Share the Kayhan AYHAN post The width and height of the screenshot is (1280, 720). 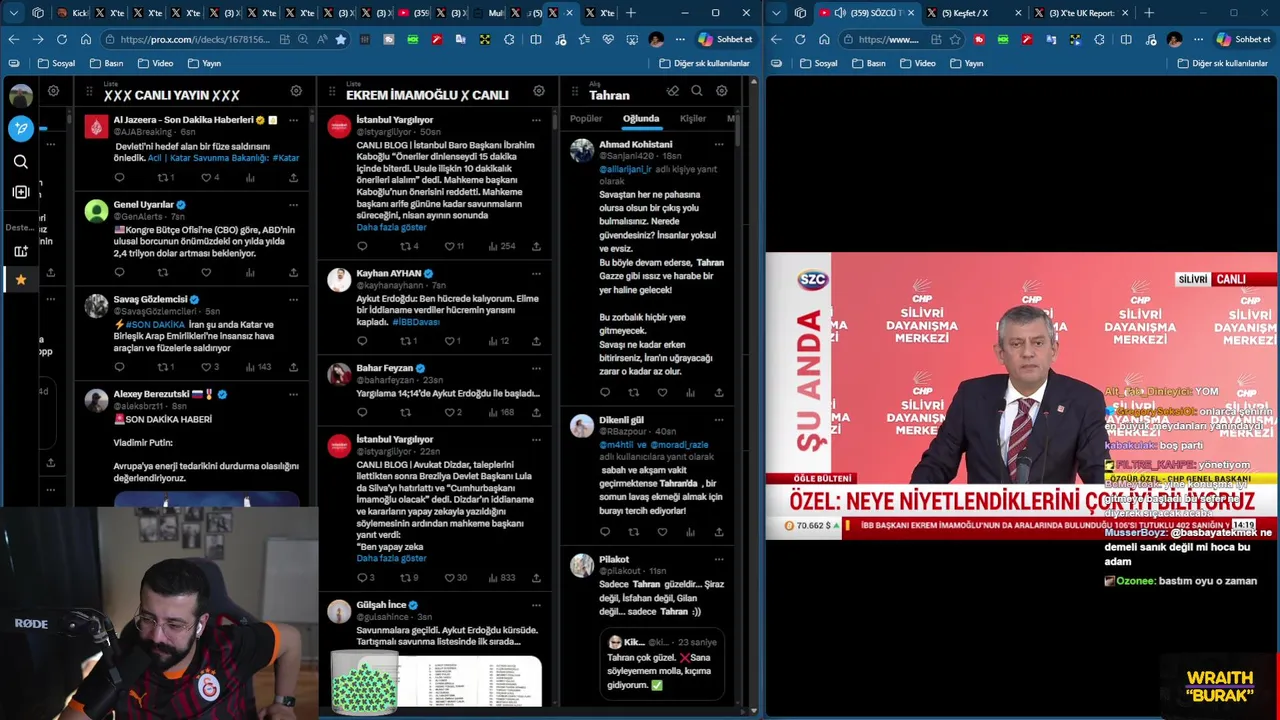coord(536,341)
